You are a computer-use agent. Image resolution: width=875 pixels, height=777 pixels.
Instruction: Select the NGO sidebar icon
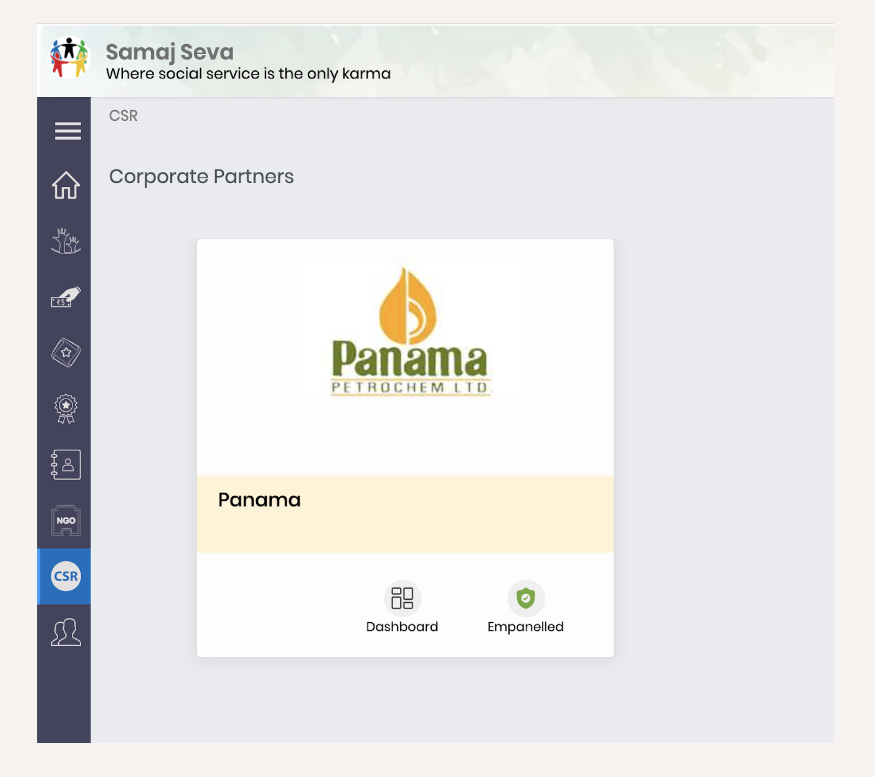pyautogui.click(x=66, y=520)
